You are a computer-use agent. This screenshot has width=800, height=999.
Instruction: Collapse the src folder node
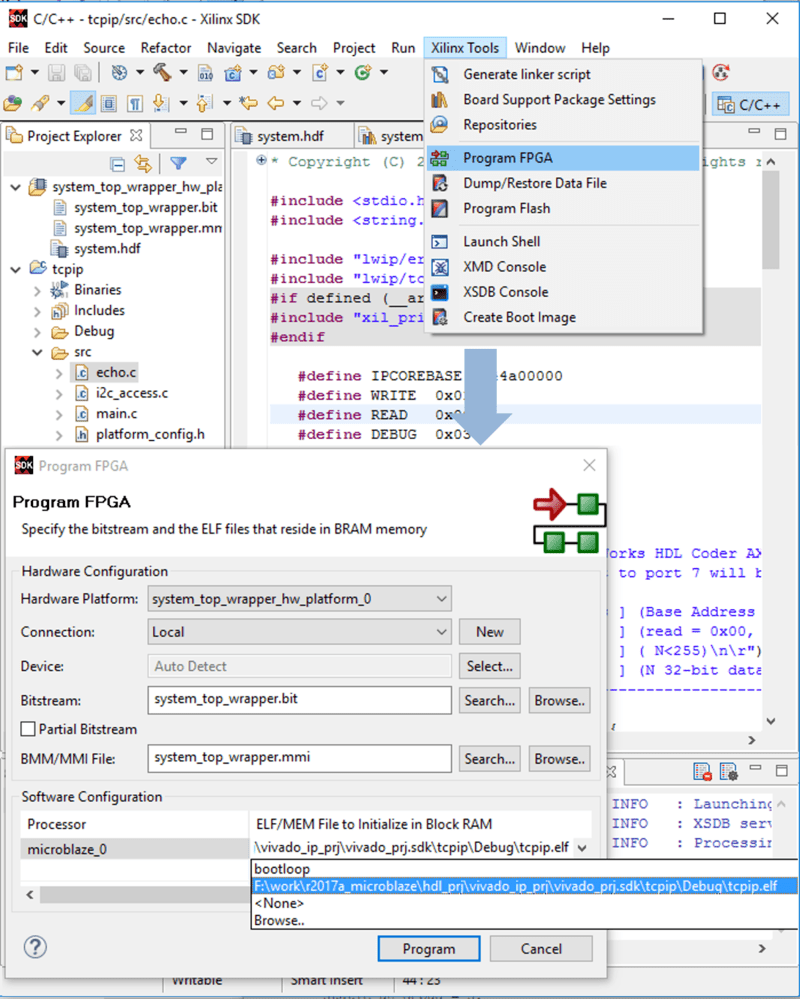pos(37,352)
